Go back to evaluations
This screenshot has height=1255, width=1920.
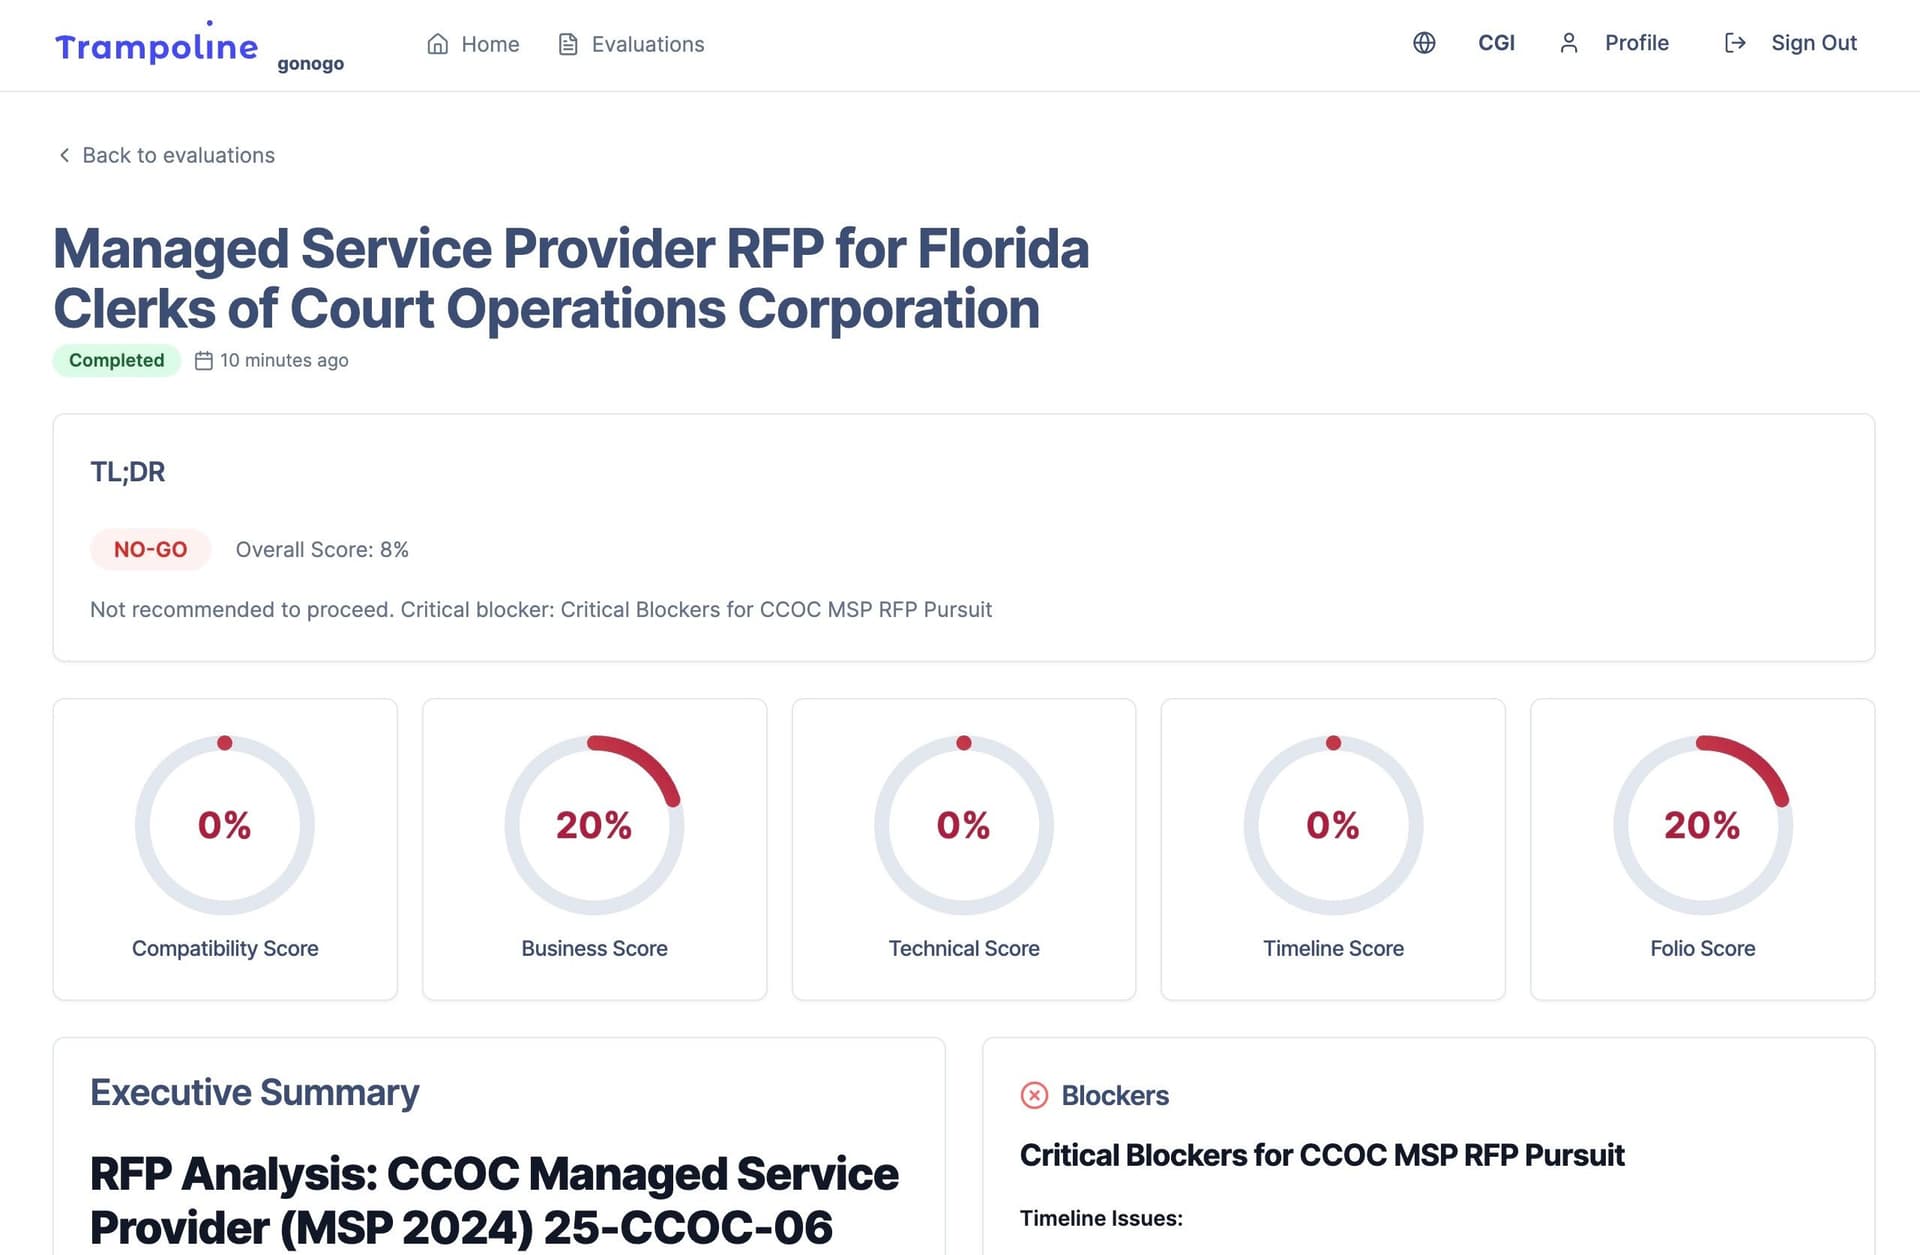[x=178, y=155]
